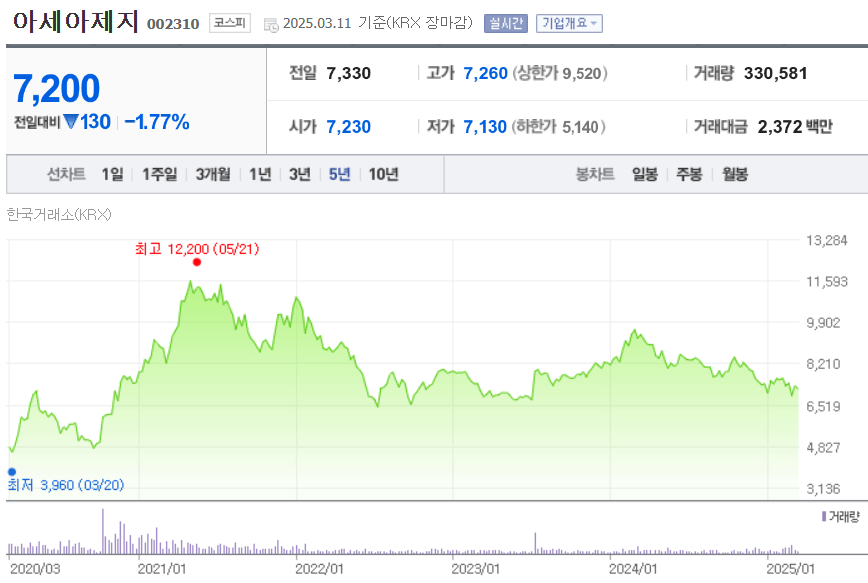Select the 1일 line chart period
Screen dimensions: 868x583
(x=112, y=174)
